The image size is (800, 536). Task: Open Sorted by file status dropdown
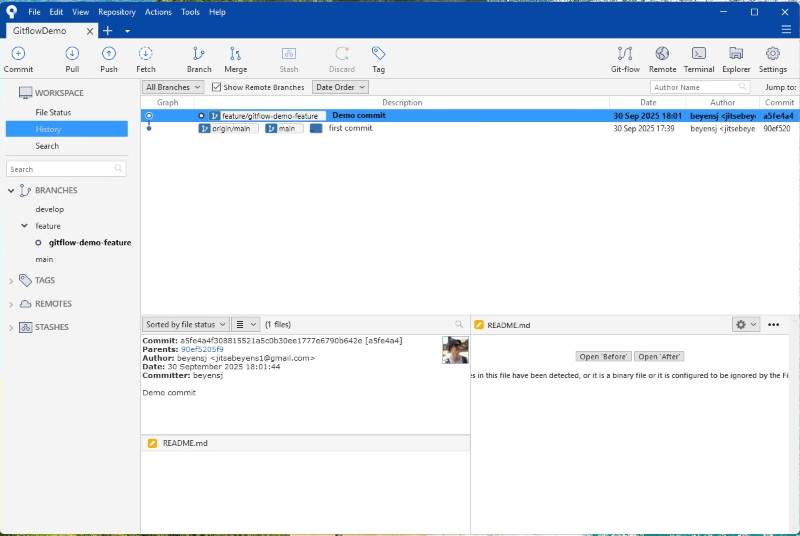point(184,324)
